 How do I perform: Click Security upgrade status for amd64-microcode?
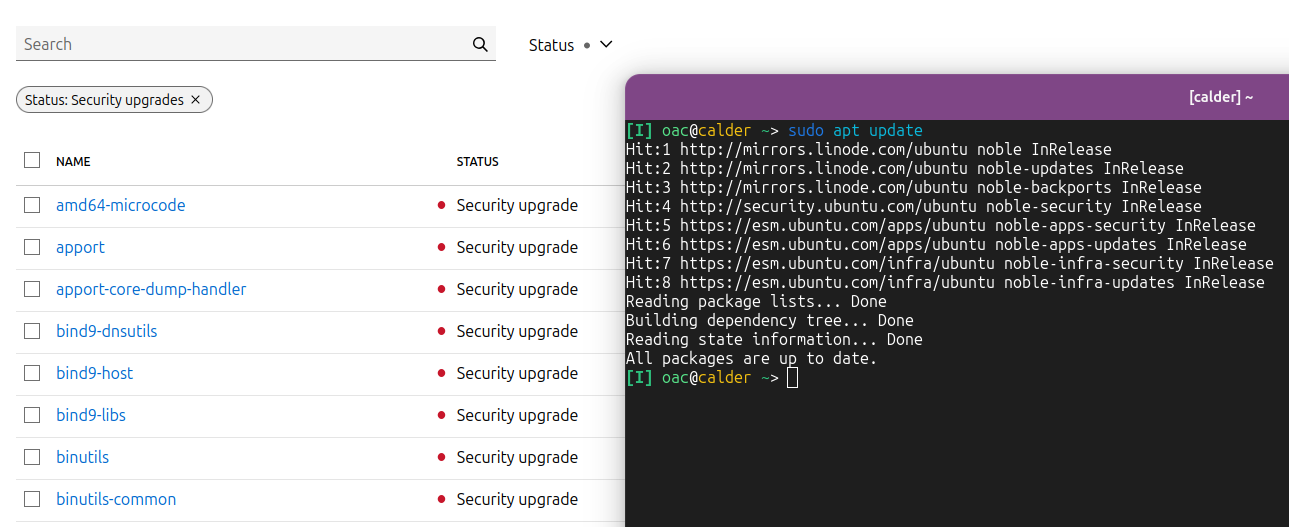[x=517, y=205]
